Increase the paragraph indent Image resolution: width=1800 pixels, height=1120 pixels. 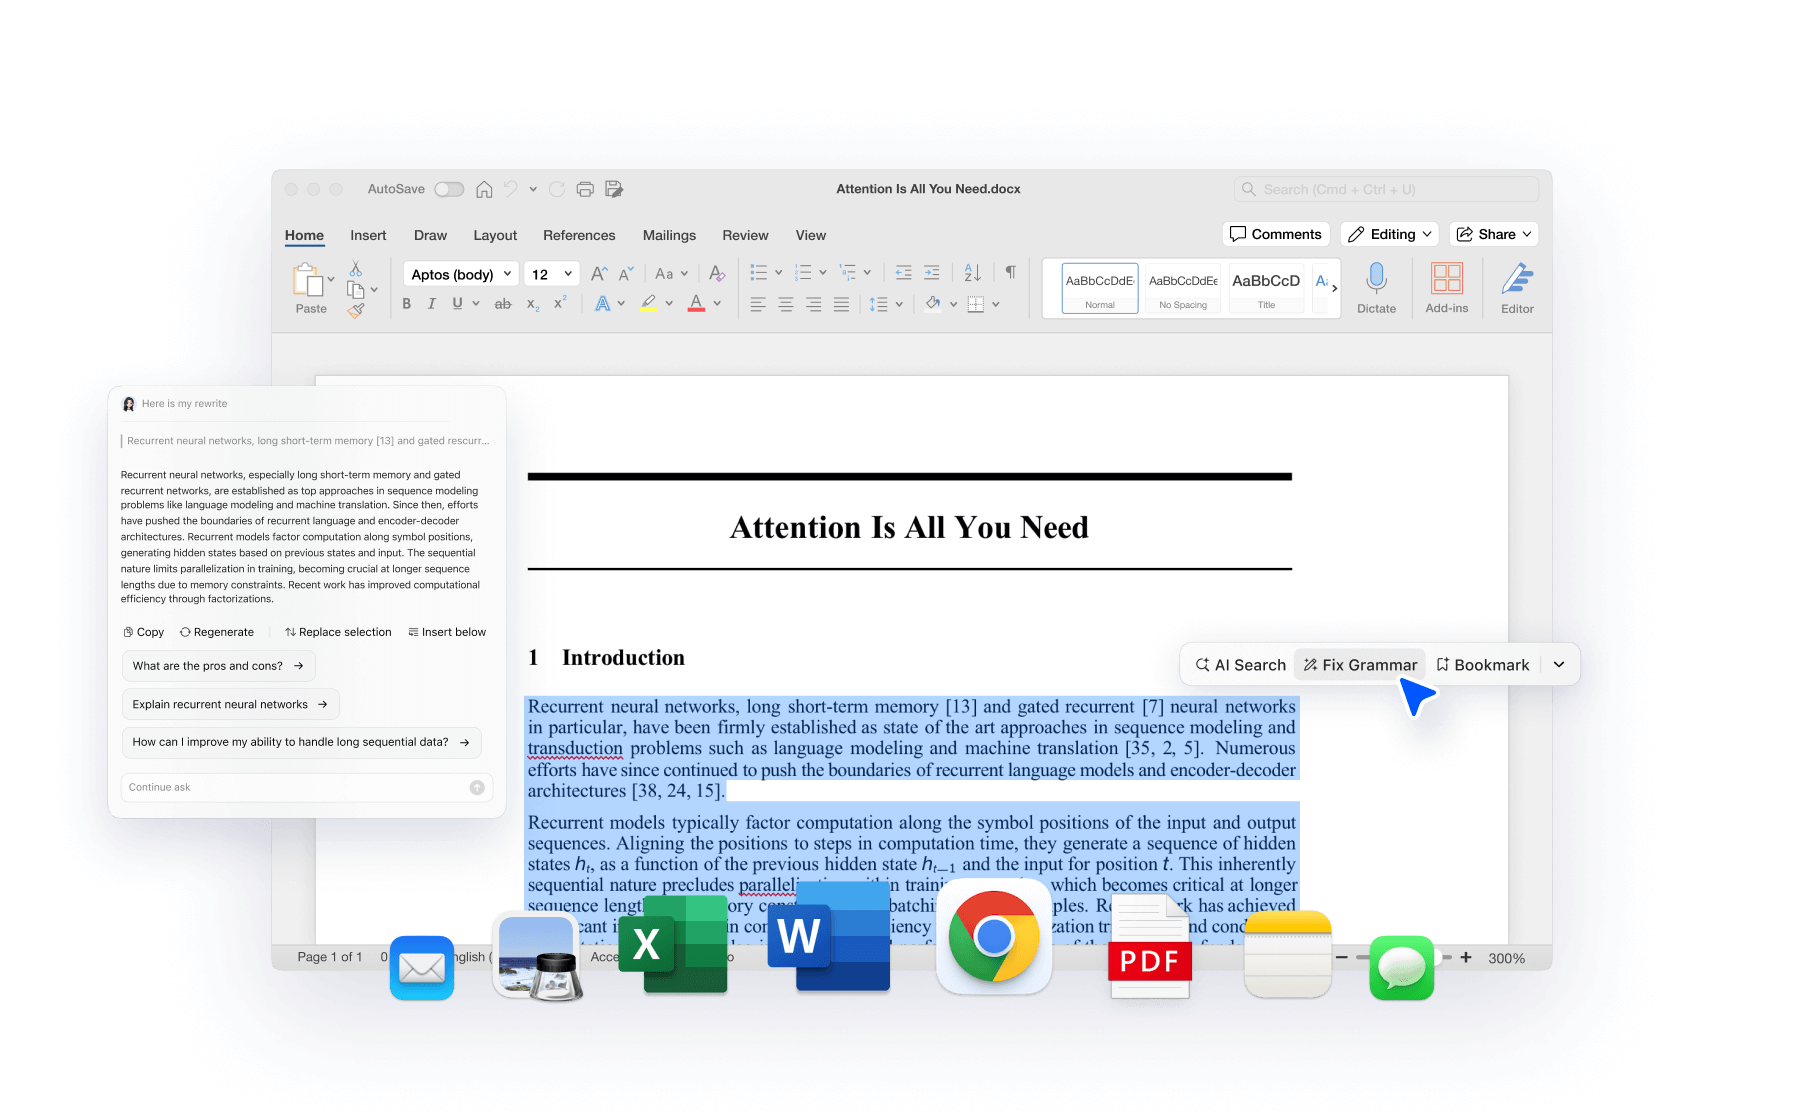[932, 273]
